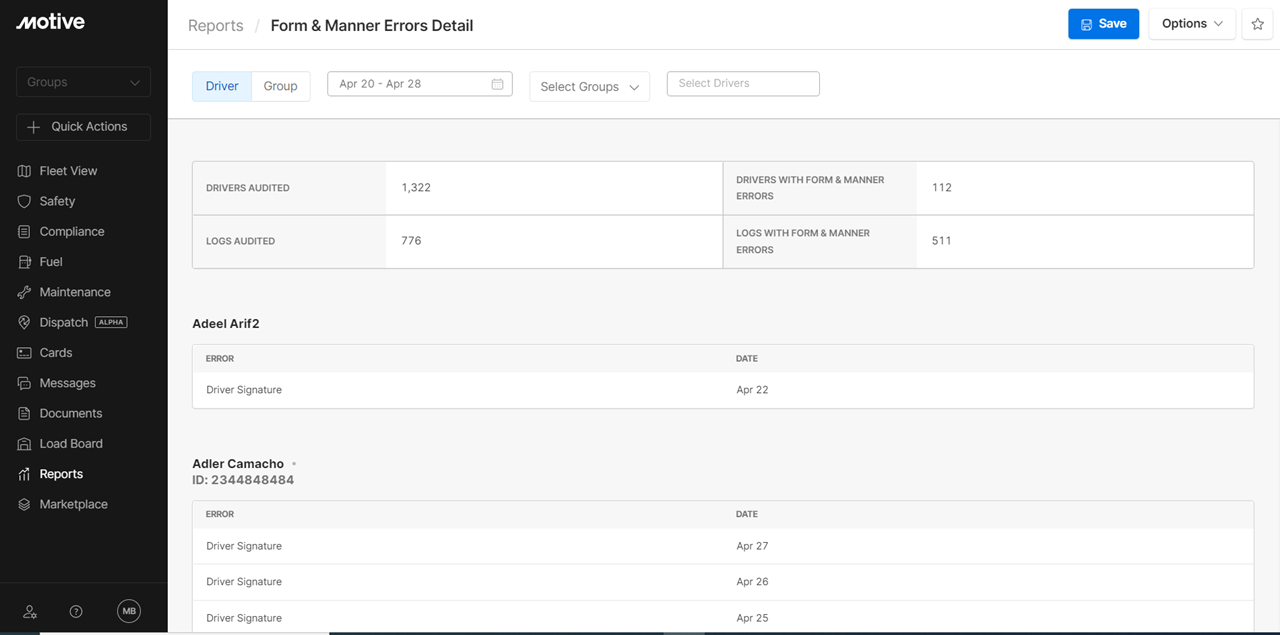Screen dimensions: 1280x635
Task: Switch report view to Group
Action: click(x=280, y=86)
